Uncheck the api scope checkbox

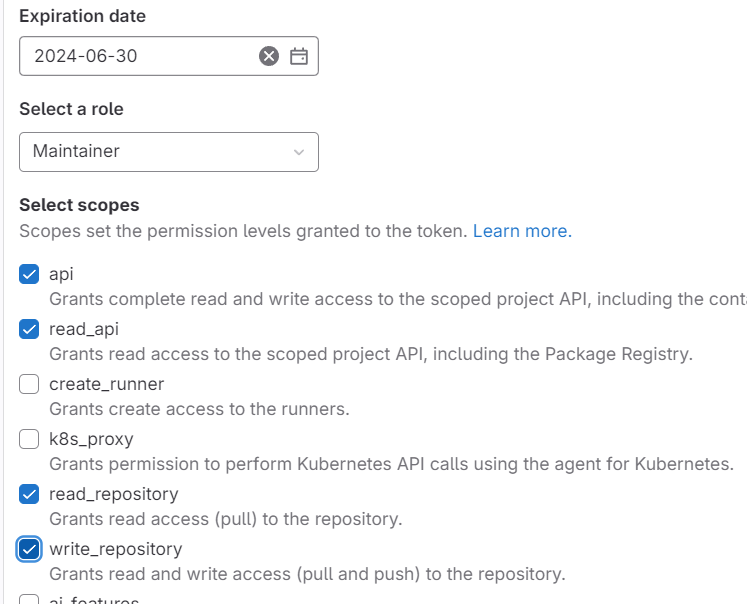point(30,274)
